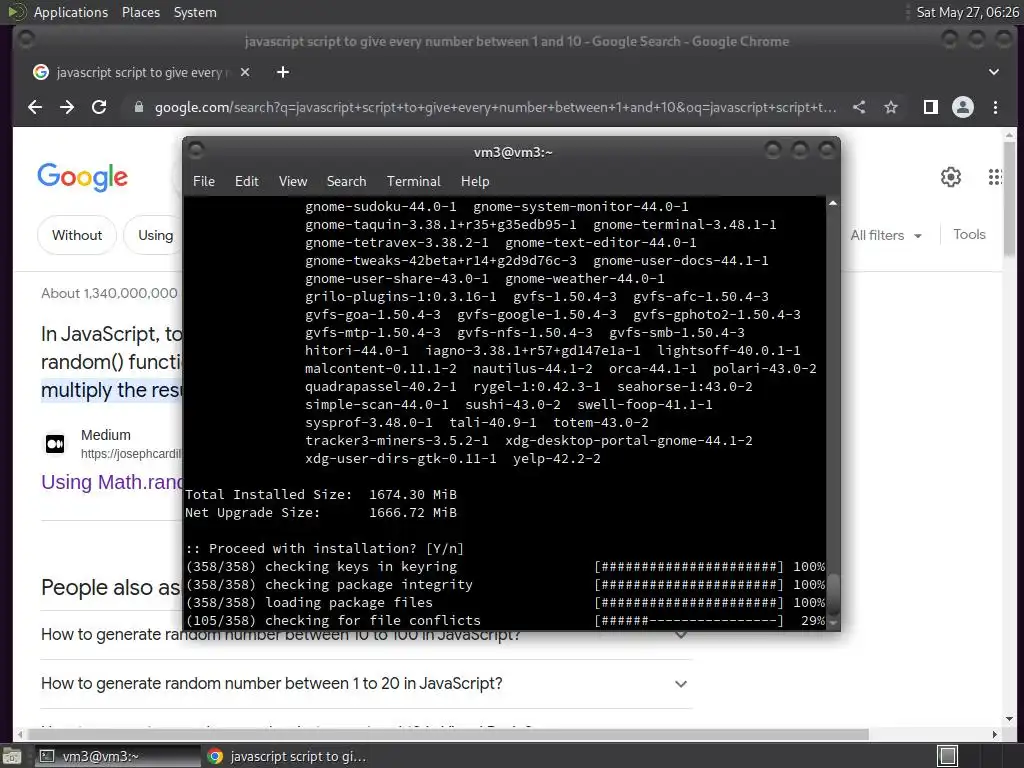Screen dimensions: 1024x768
Task: Click the address bar URL
Action: pyautogui.click(x=495, y=107)
